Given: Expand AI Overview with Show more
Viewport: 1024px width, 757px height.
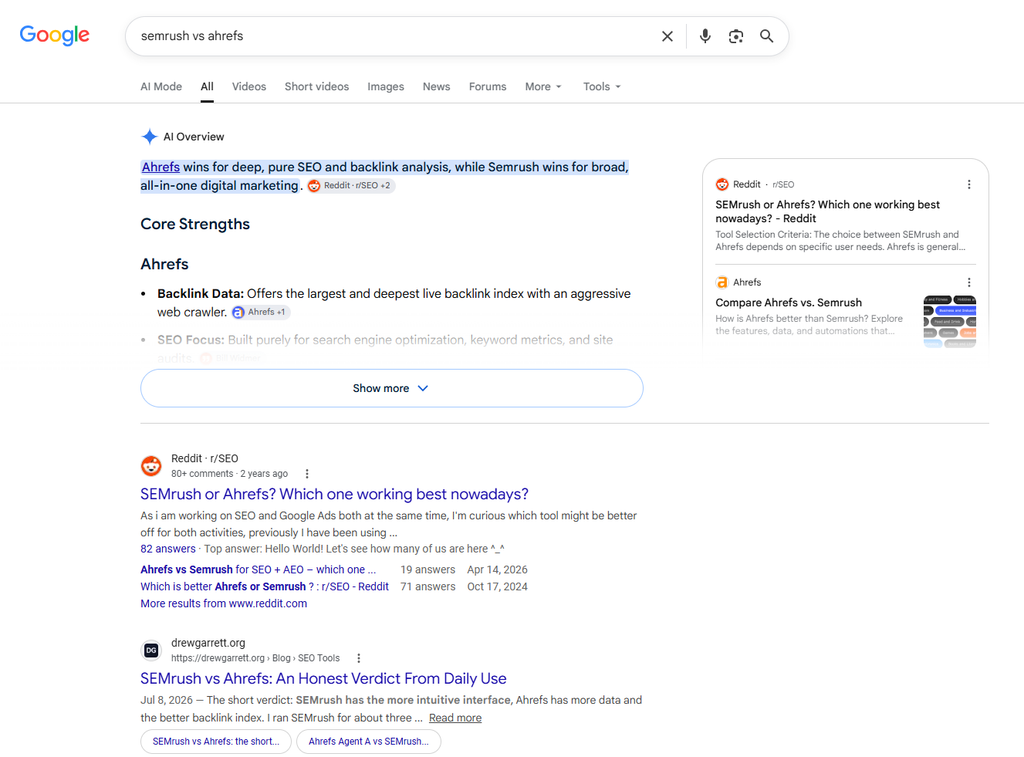Looking at the screenshot, I should point(392,388).
